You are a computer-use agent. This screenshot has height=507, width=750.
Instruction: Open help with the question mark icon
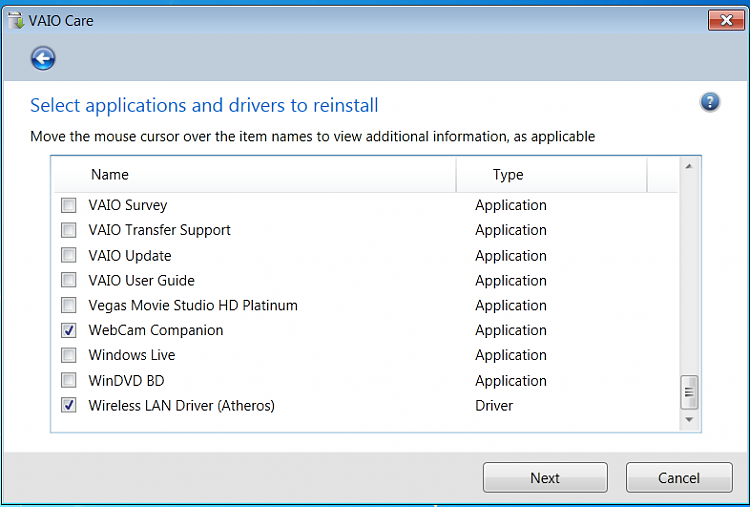pos(710,101)
